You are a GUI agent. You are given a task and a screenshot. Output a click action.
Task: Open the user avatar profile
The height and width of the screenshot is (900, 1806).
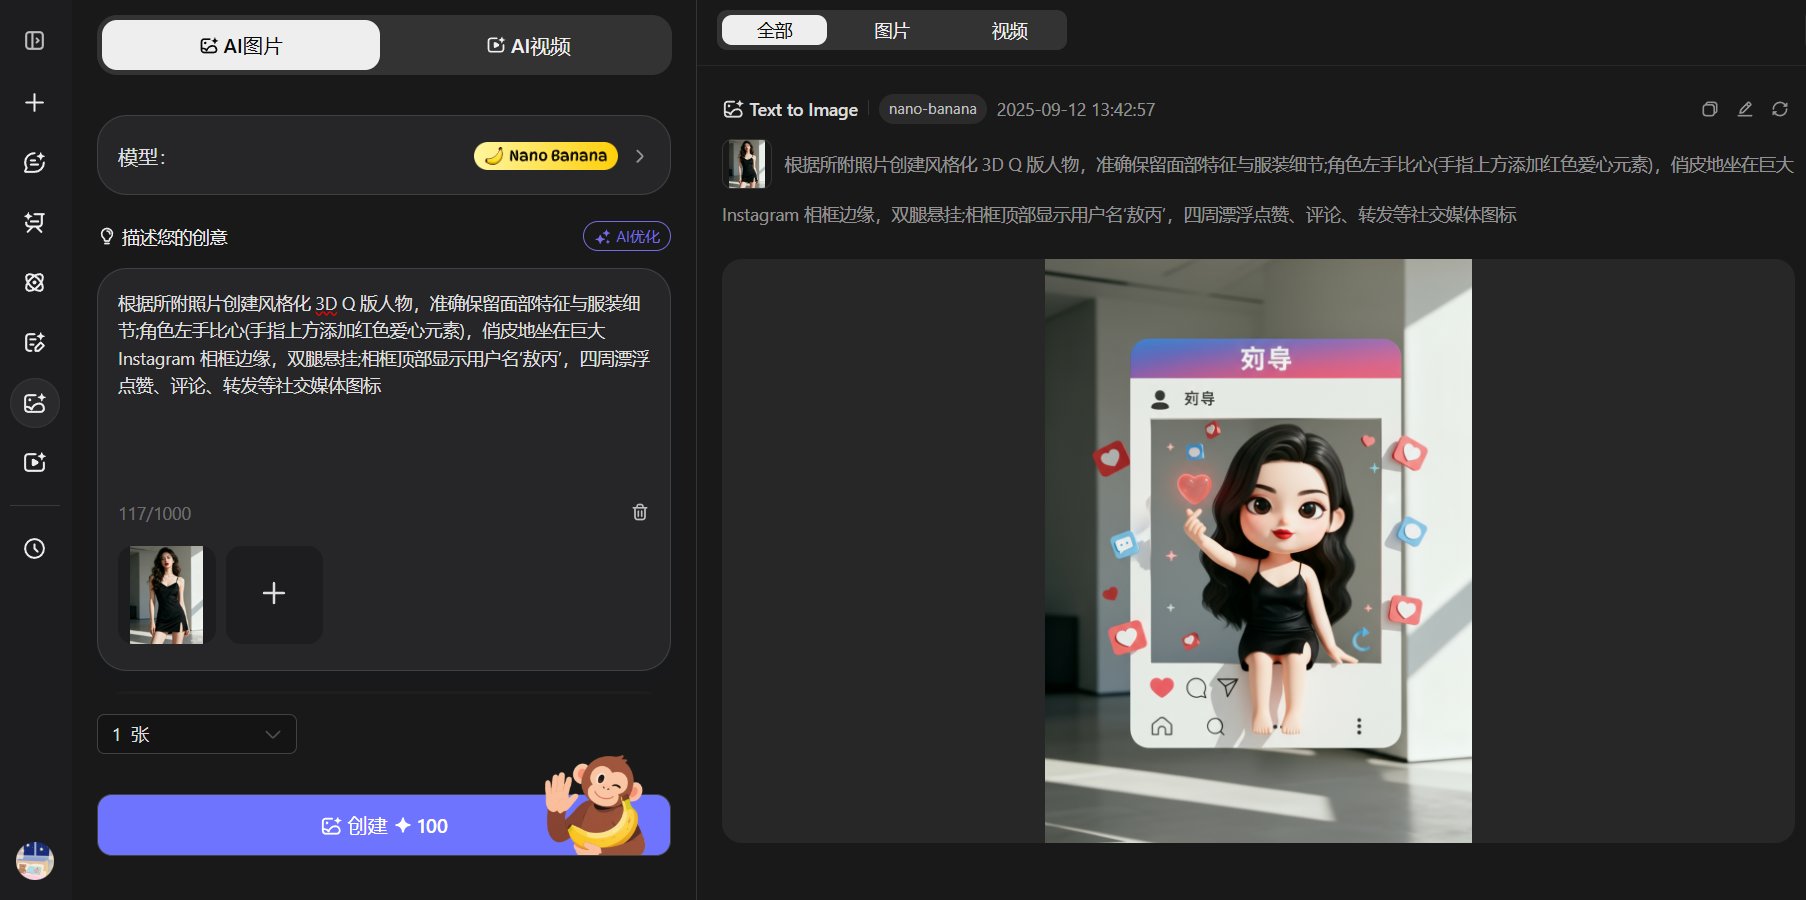(x=34, y=861)
